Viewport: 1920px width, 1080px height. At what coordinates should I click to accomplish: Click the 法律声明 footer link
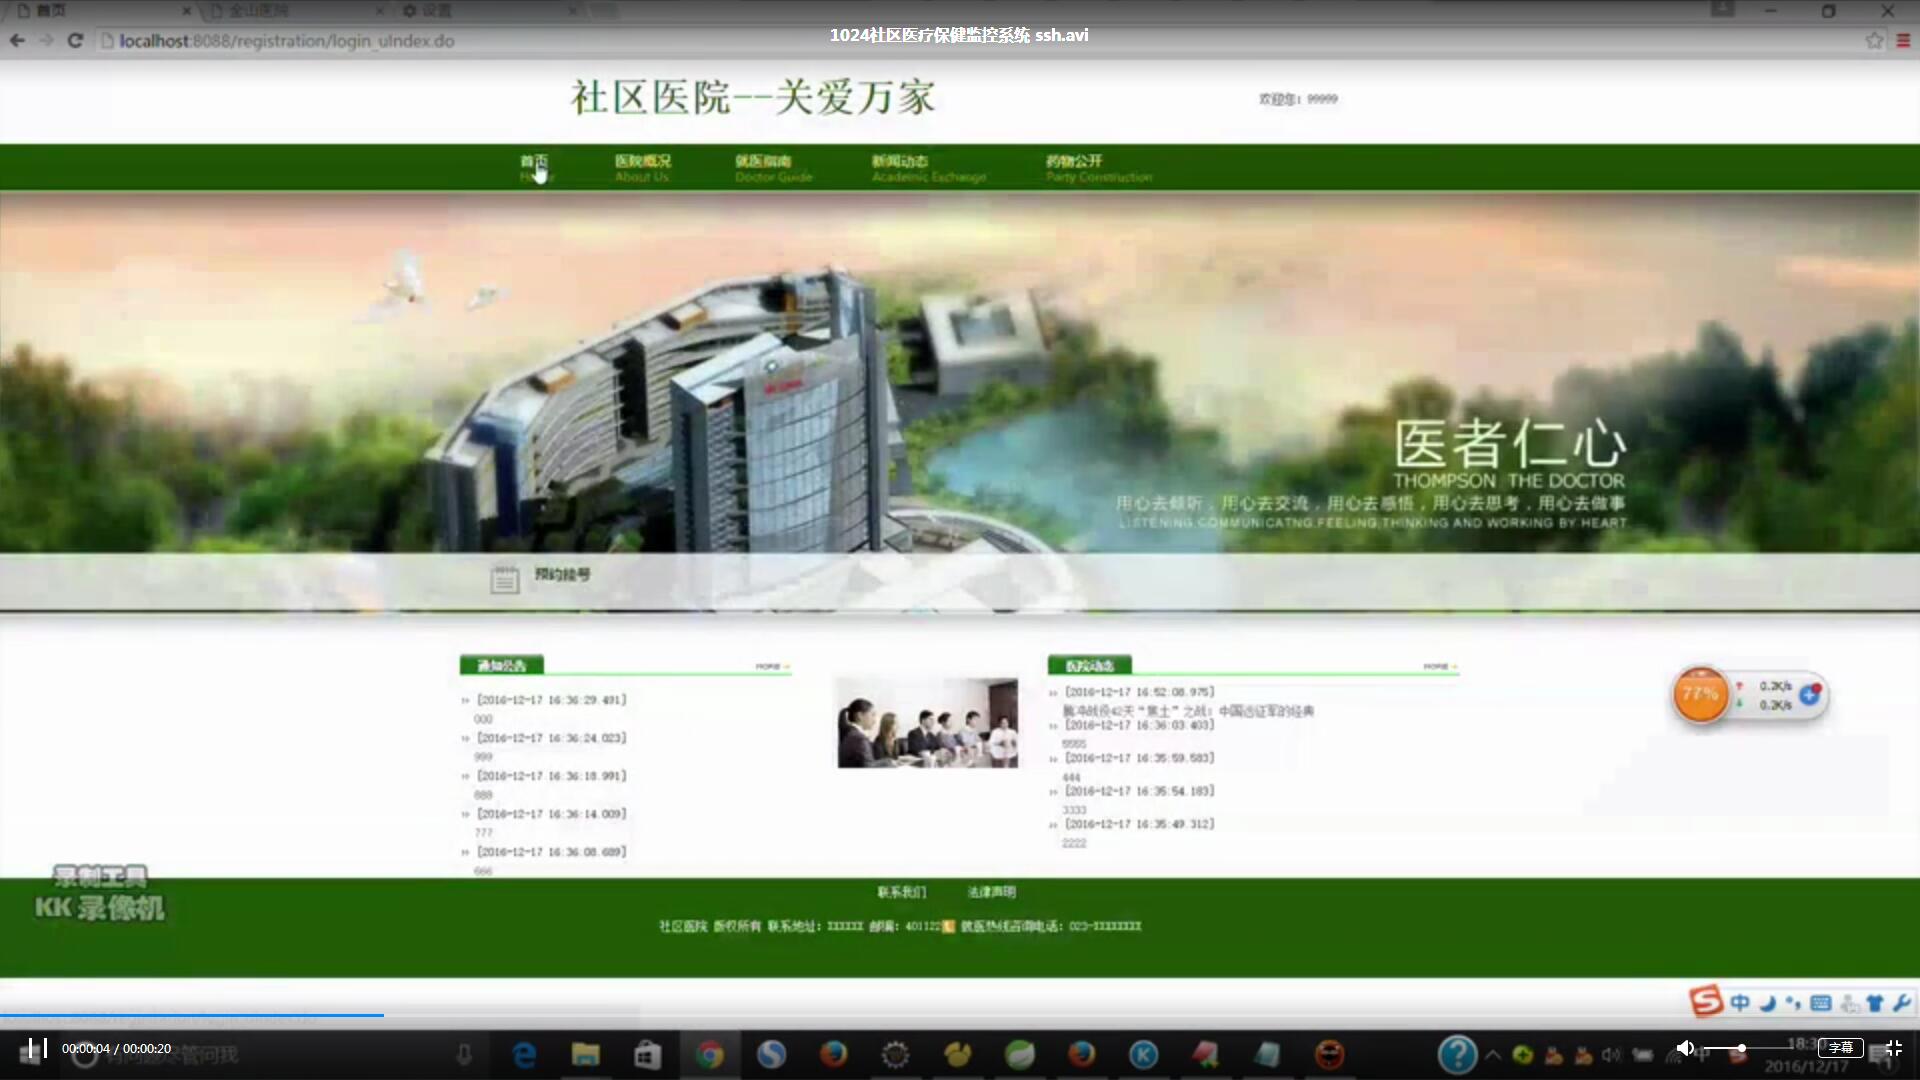pyautogui.click(x=991, y=892)
